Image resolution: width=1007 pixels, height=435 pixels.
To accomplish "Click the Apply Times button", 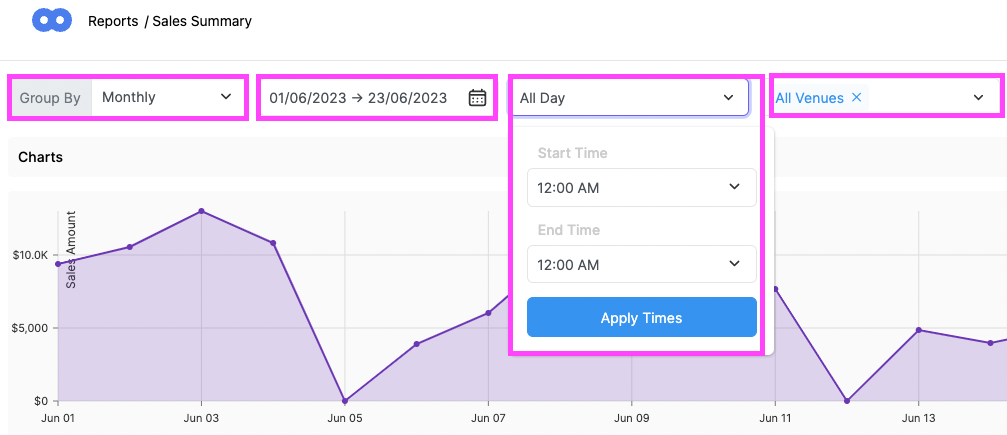I will (642, 317).
